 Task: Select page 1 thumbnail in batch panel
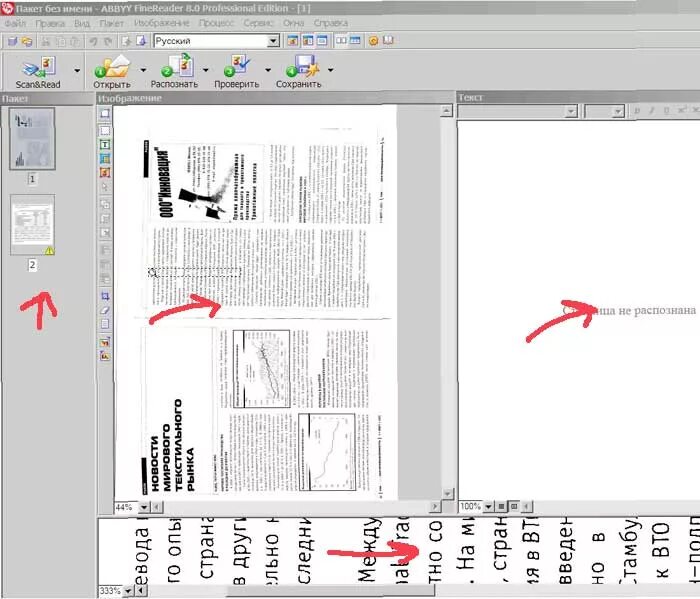pos(32,138)
